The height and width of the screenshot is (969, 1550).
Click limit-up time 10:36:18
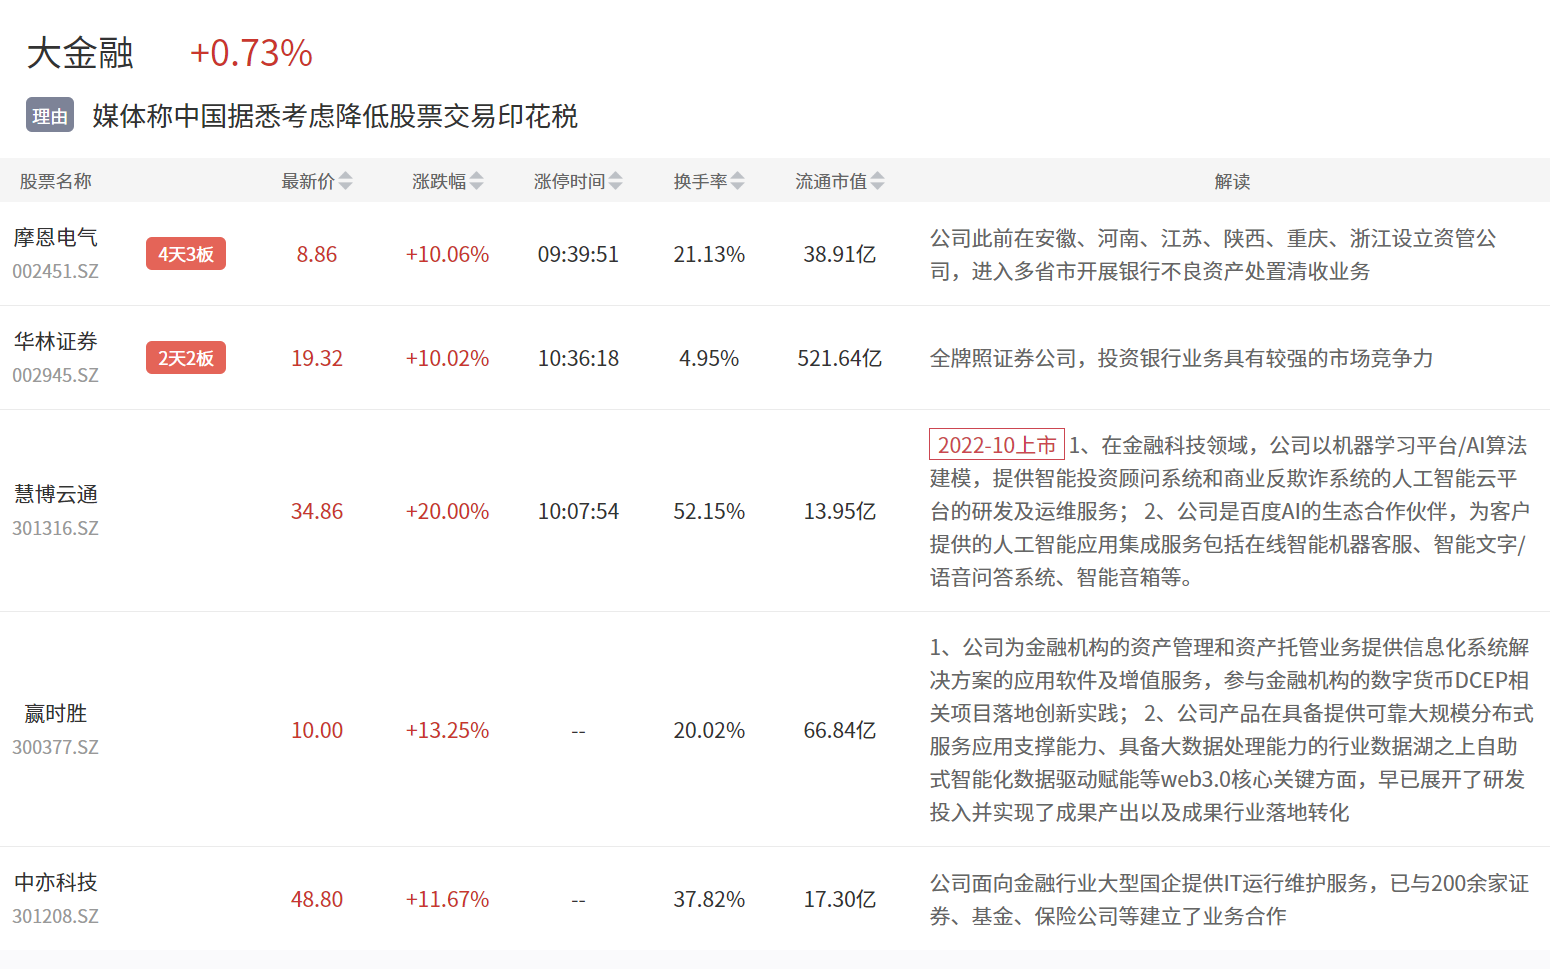[578, 359]
